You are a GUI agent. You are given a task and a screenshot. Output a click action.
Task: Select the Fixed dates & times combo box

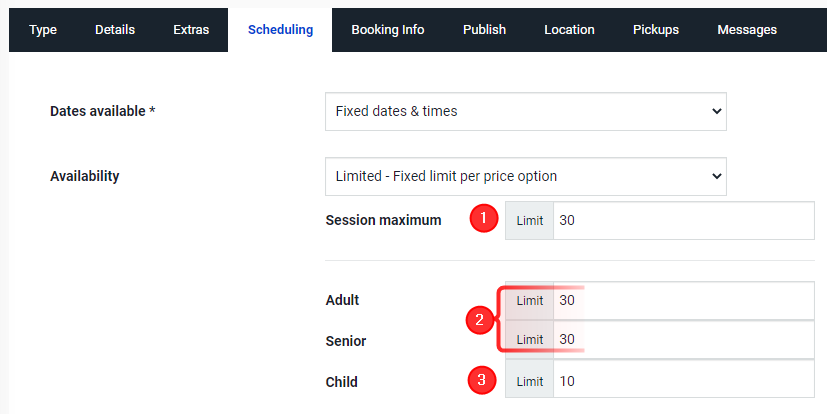525,111
